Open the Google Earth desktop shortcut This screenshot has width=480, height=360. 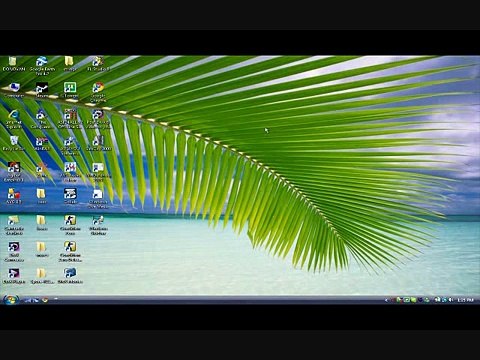click(x=42, y=65)
